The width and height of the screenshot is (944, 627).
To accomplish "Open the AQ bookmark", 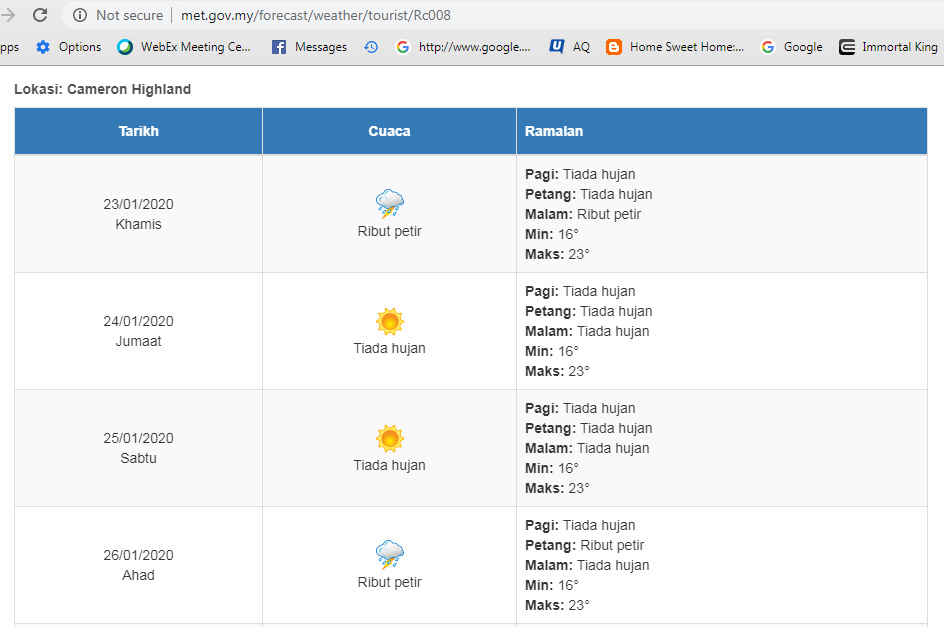I will (570, 47).
